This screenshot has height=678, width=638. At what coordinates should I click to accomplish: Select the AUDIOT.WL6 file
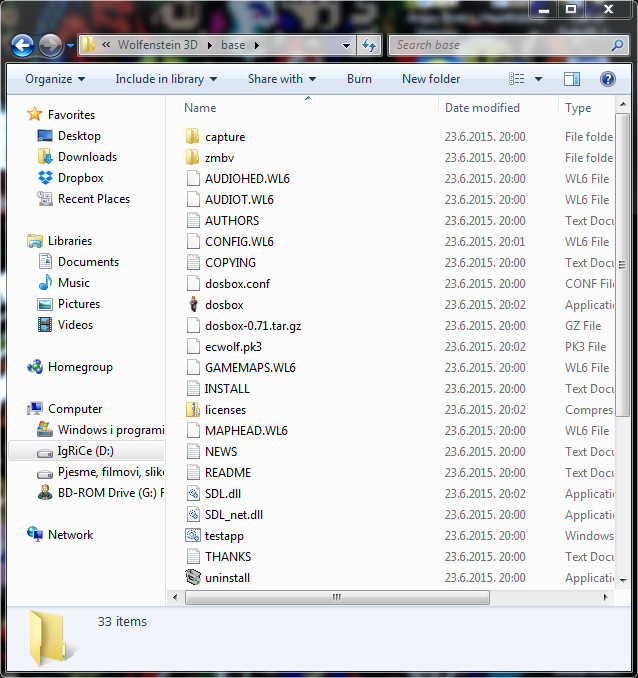[239, 200]
